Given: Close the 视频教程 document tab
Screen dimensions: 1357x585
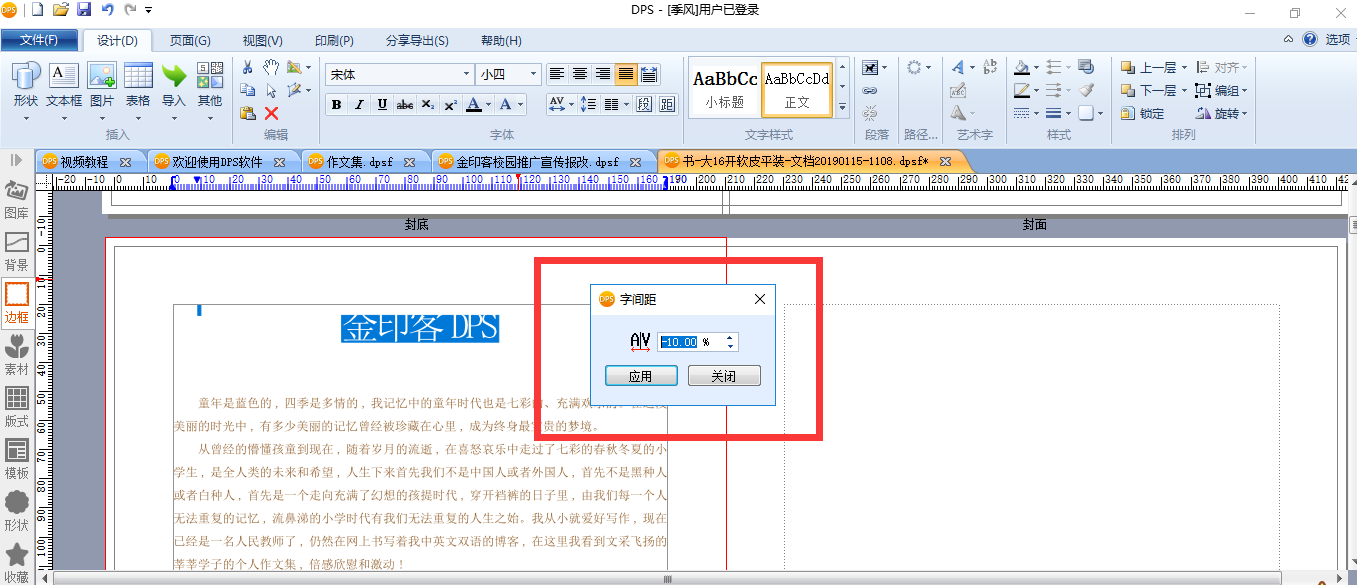Looking at the screenshot, I should tap(125, 162).
